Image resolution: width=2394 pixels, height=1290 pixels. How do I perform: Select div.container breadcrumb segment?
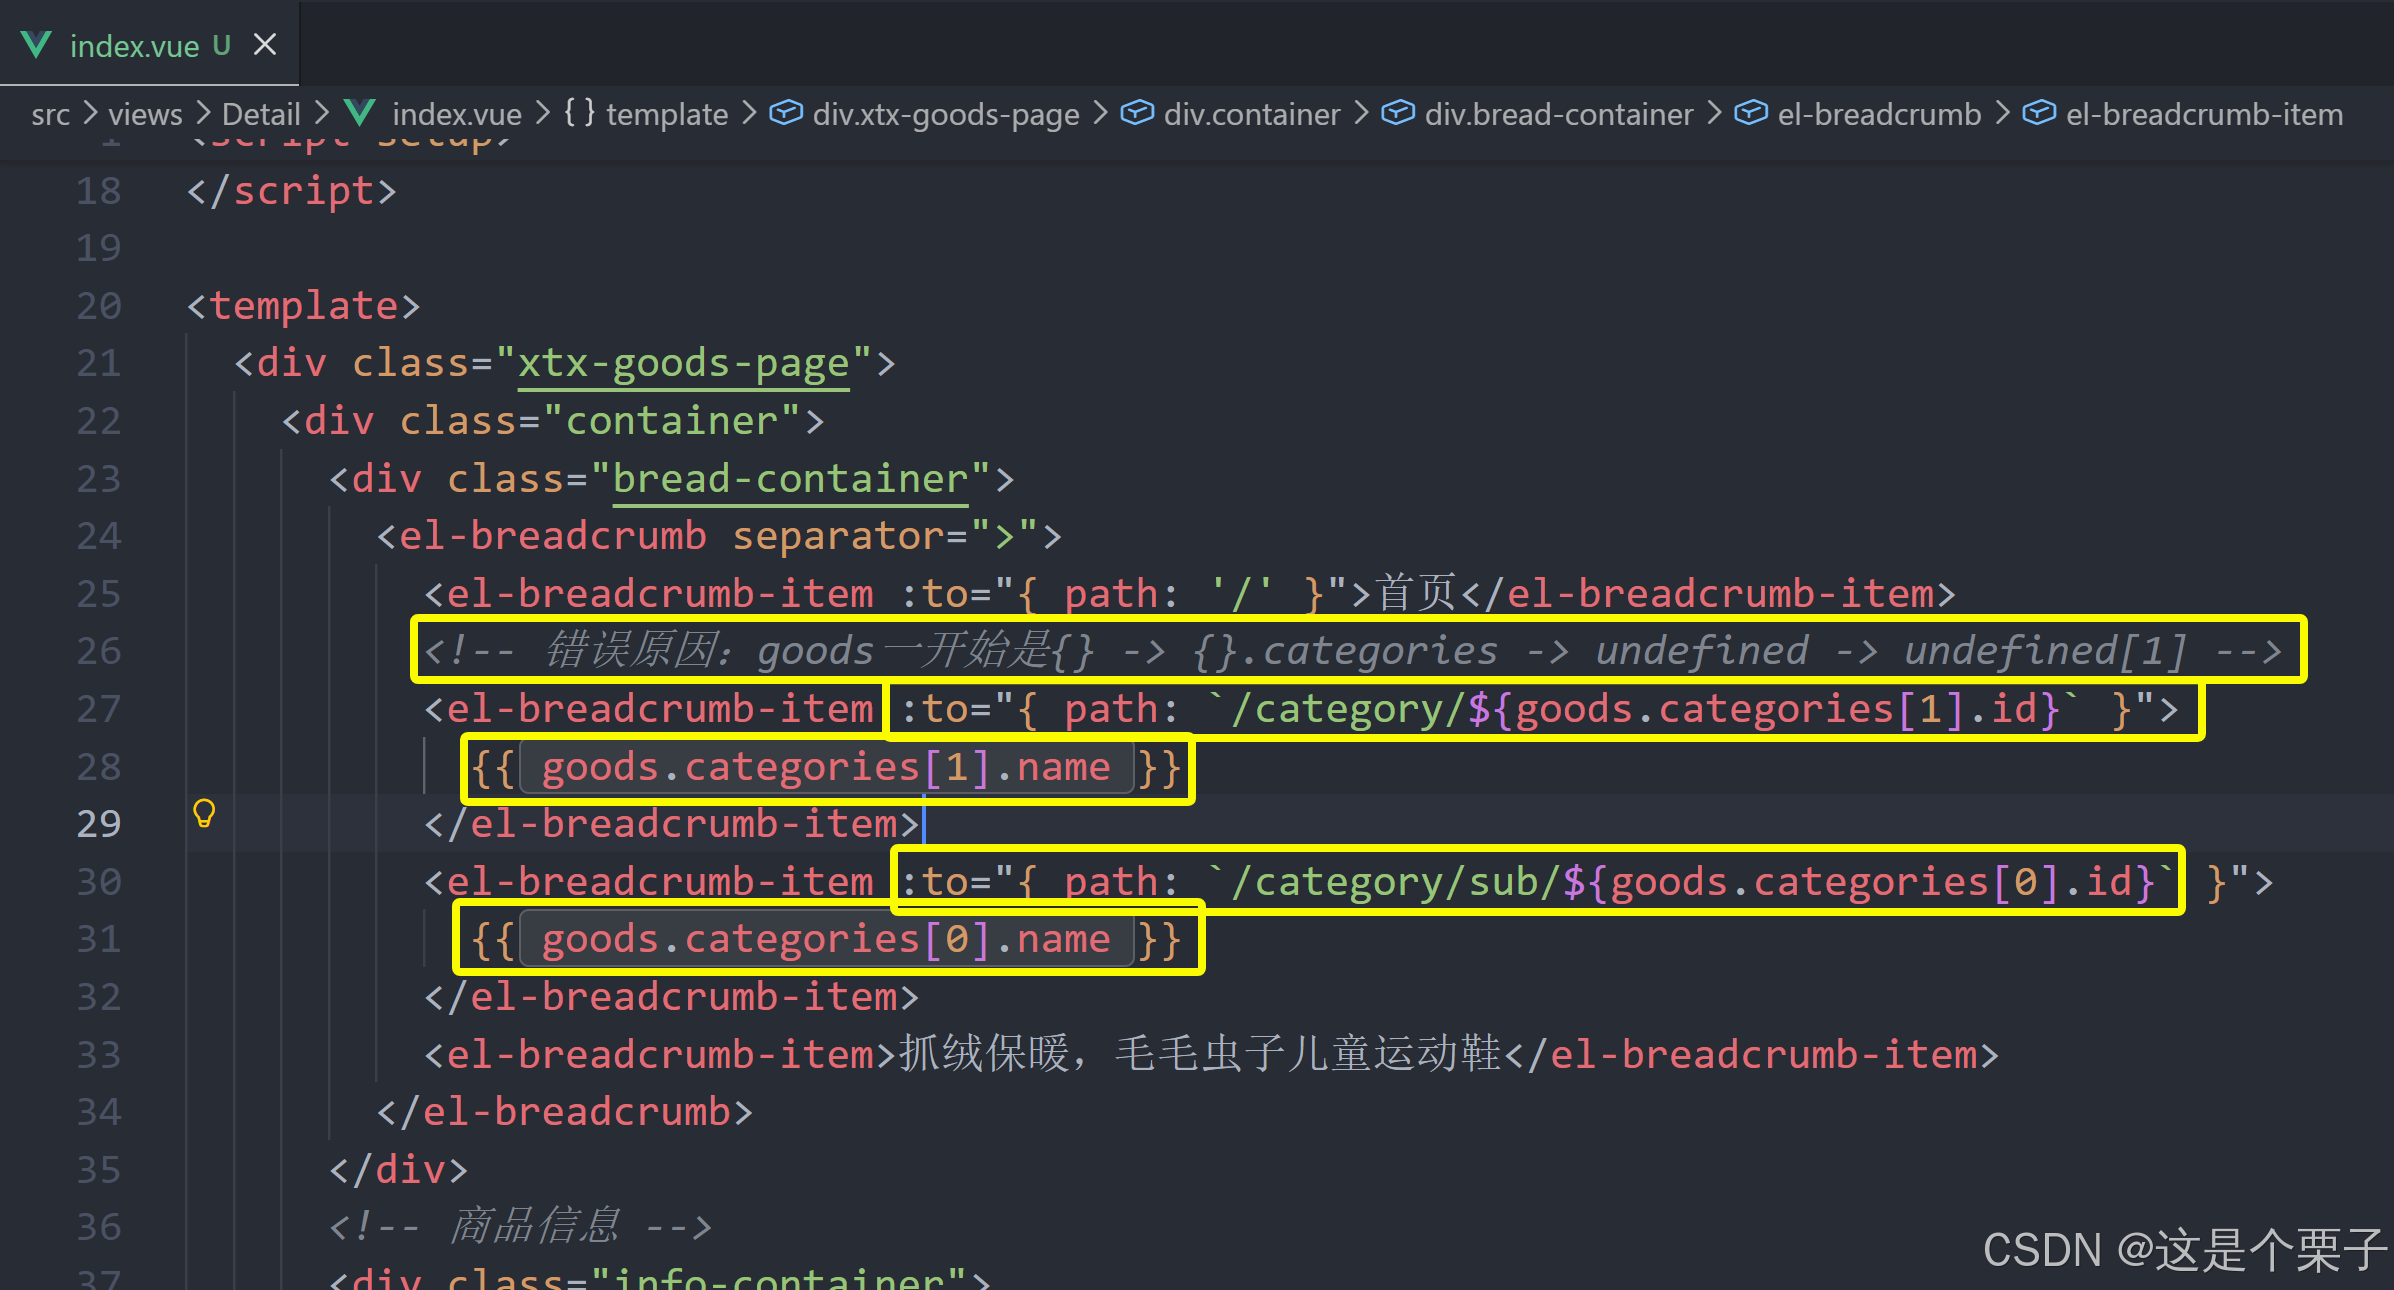point(1251,114)
